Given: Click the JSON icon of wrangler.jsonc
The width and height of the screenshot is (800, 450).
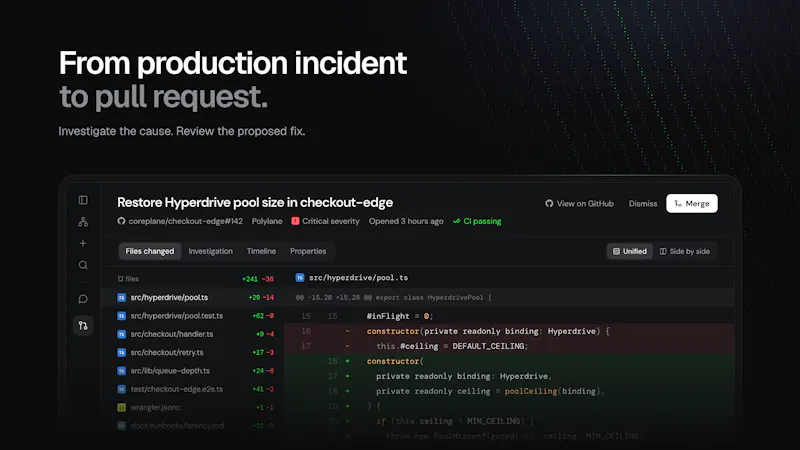Looking at the screenshot, I should 121,408.
